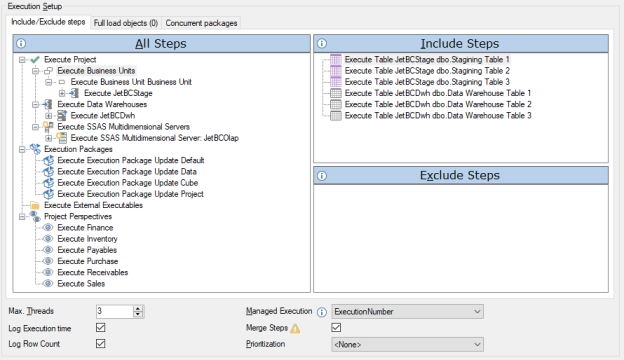624x360 pixels.
Task: Collapse the Project Perspectives node
Action: tap(22, 216)
